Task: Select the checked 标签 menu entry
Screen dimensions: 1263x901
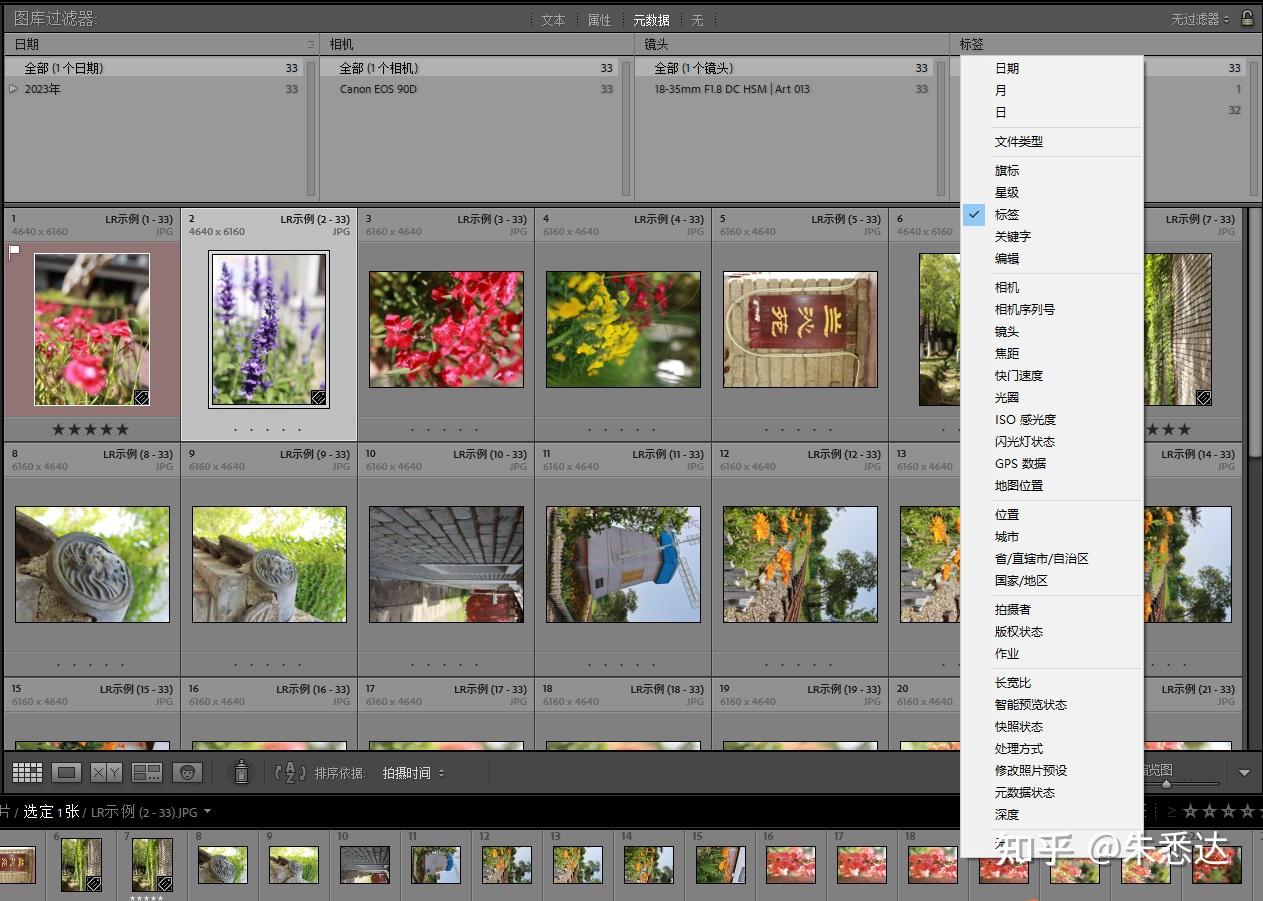Action: click(x=1007, y=215)
